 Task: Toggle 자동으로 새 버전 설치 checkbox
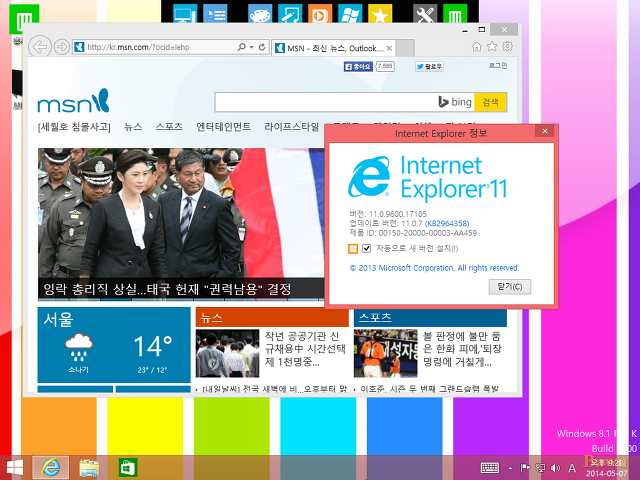[367, 248]
